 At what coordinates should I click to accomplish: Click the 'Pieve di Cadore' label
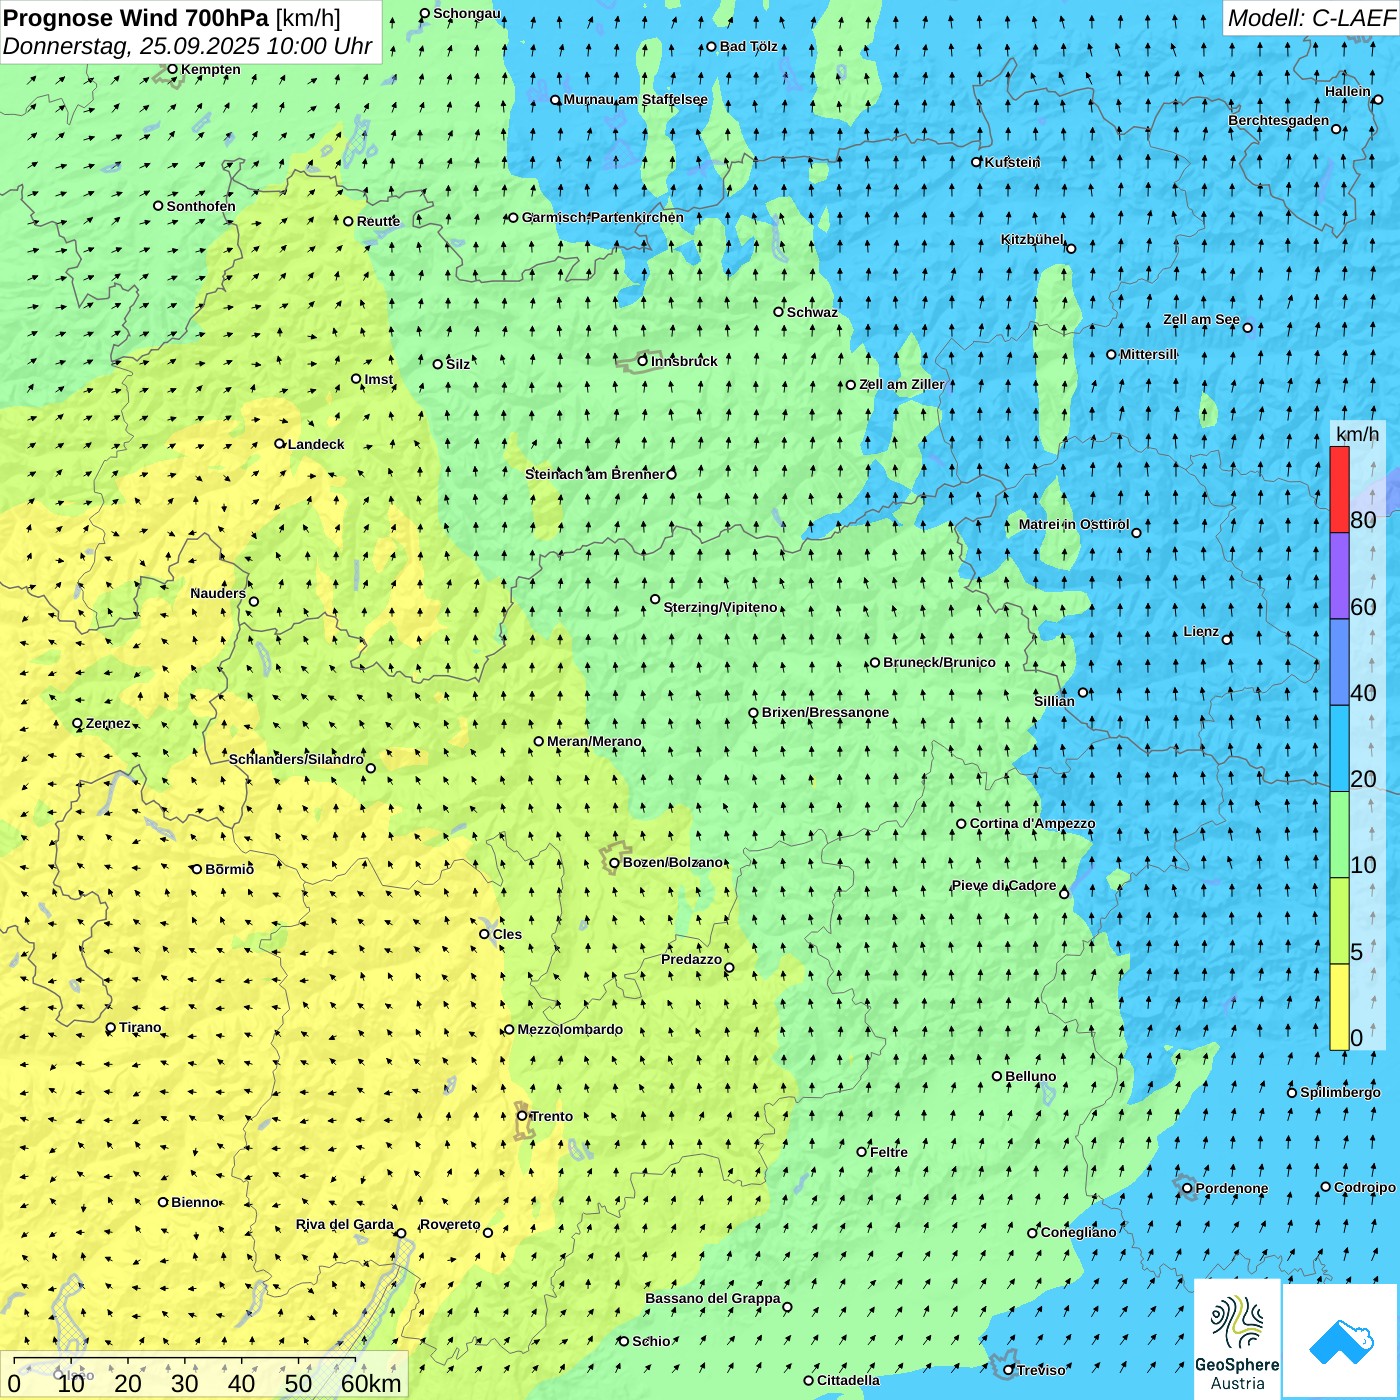click(x=1004, y=885)
